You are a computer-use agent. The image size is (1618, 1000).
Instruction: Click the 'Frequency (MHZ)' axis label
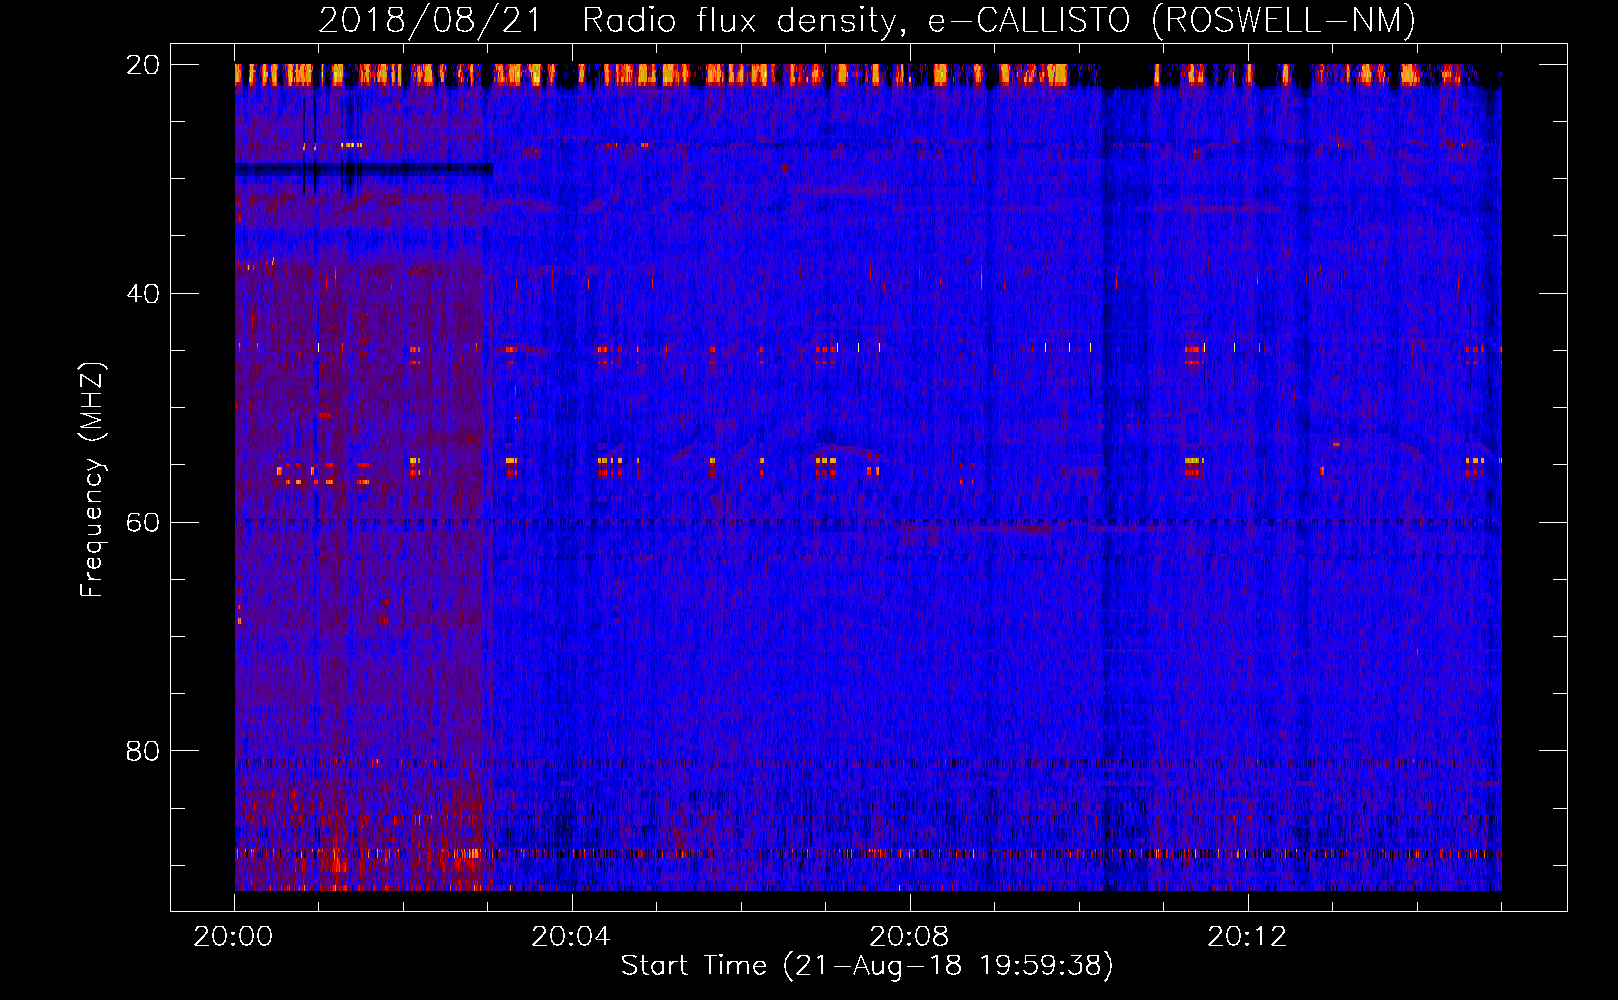[x=92, y=480]
